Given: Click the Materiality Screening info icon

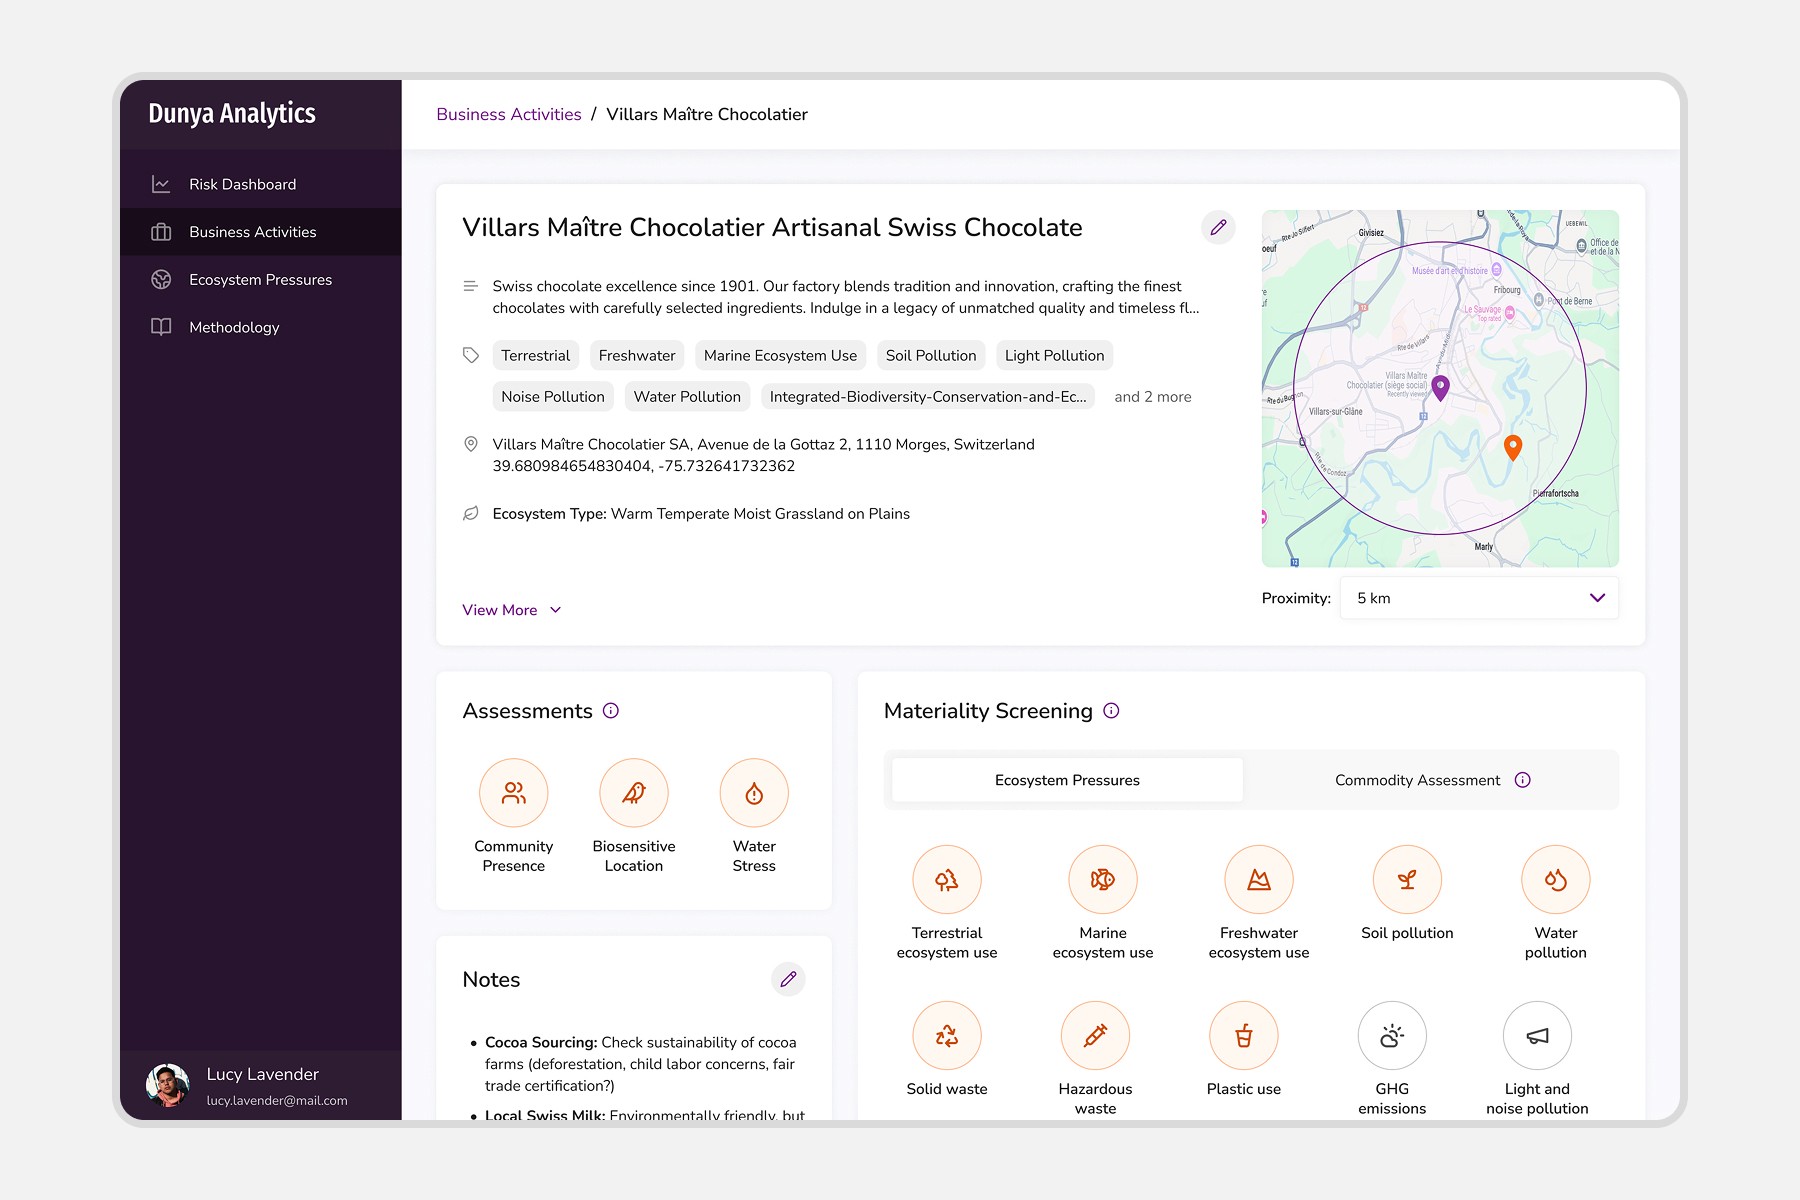Looking at the screenshot, I should pyautogui.click(x=1111, y=711).
